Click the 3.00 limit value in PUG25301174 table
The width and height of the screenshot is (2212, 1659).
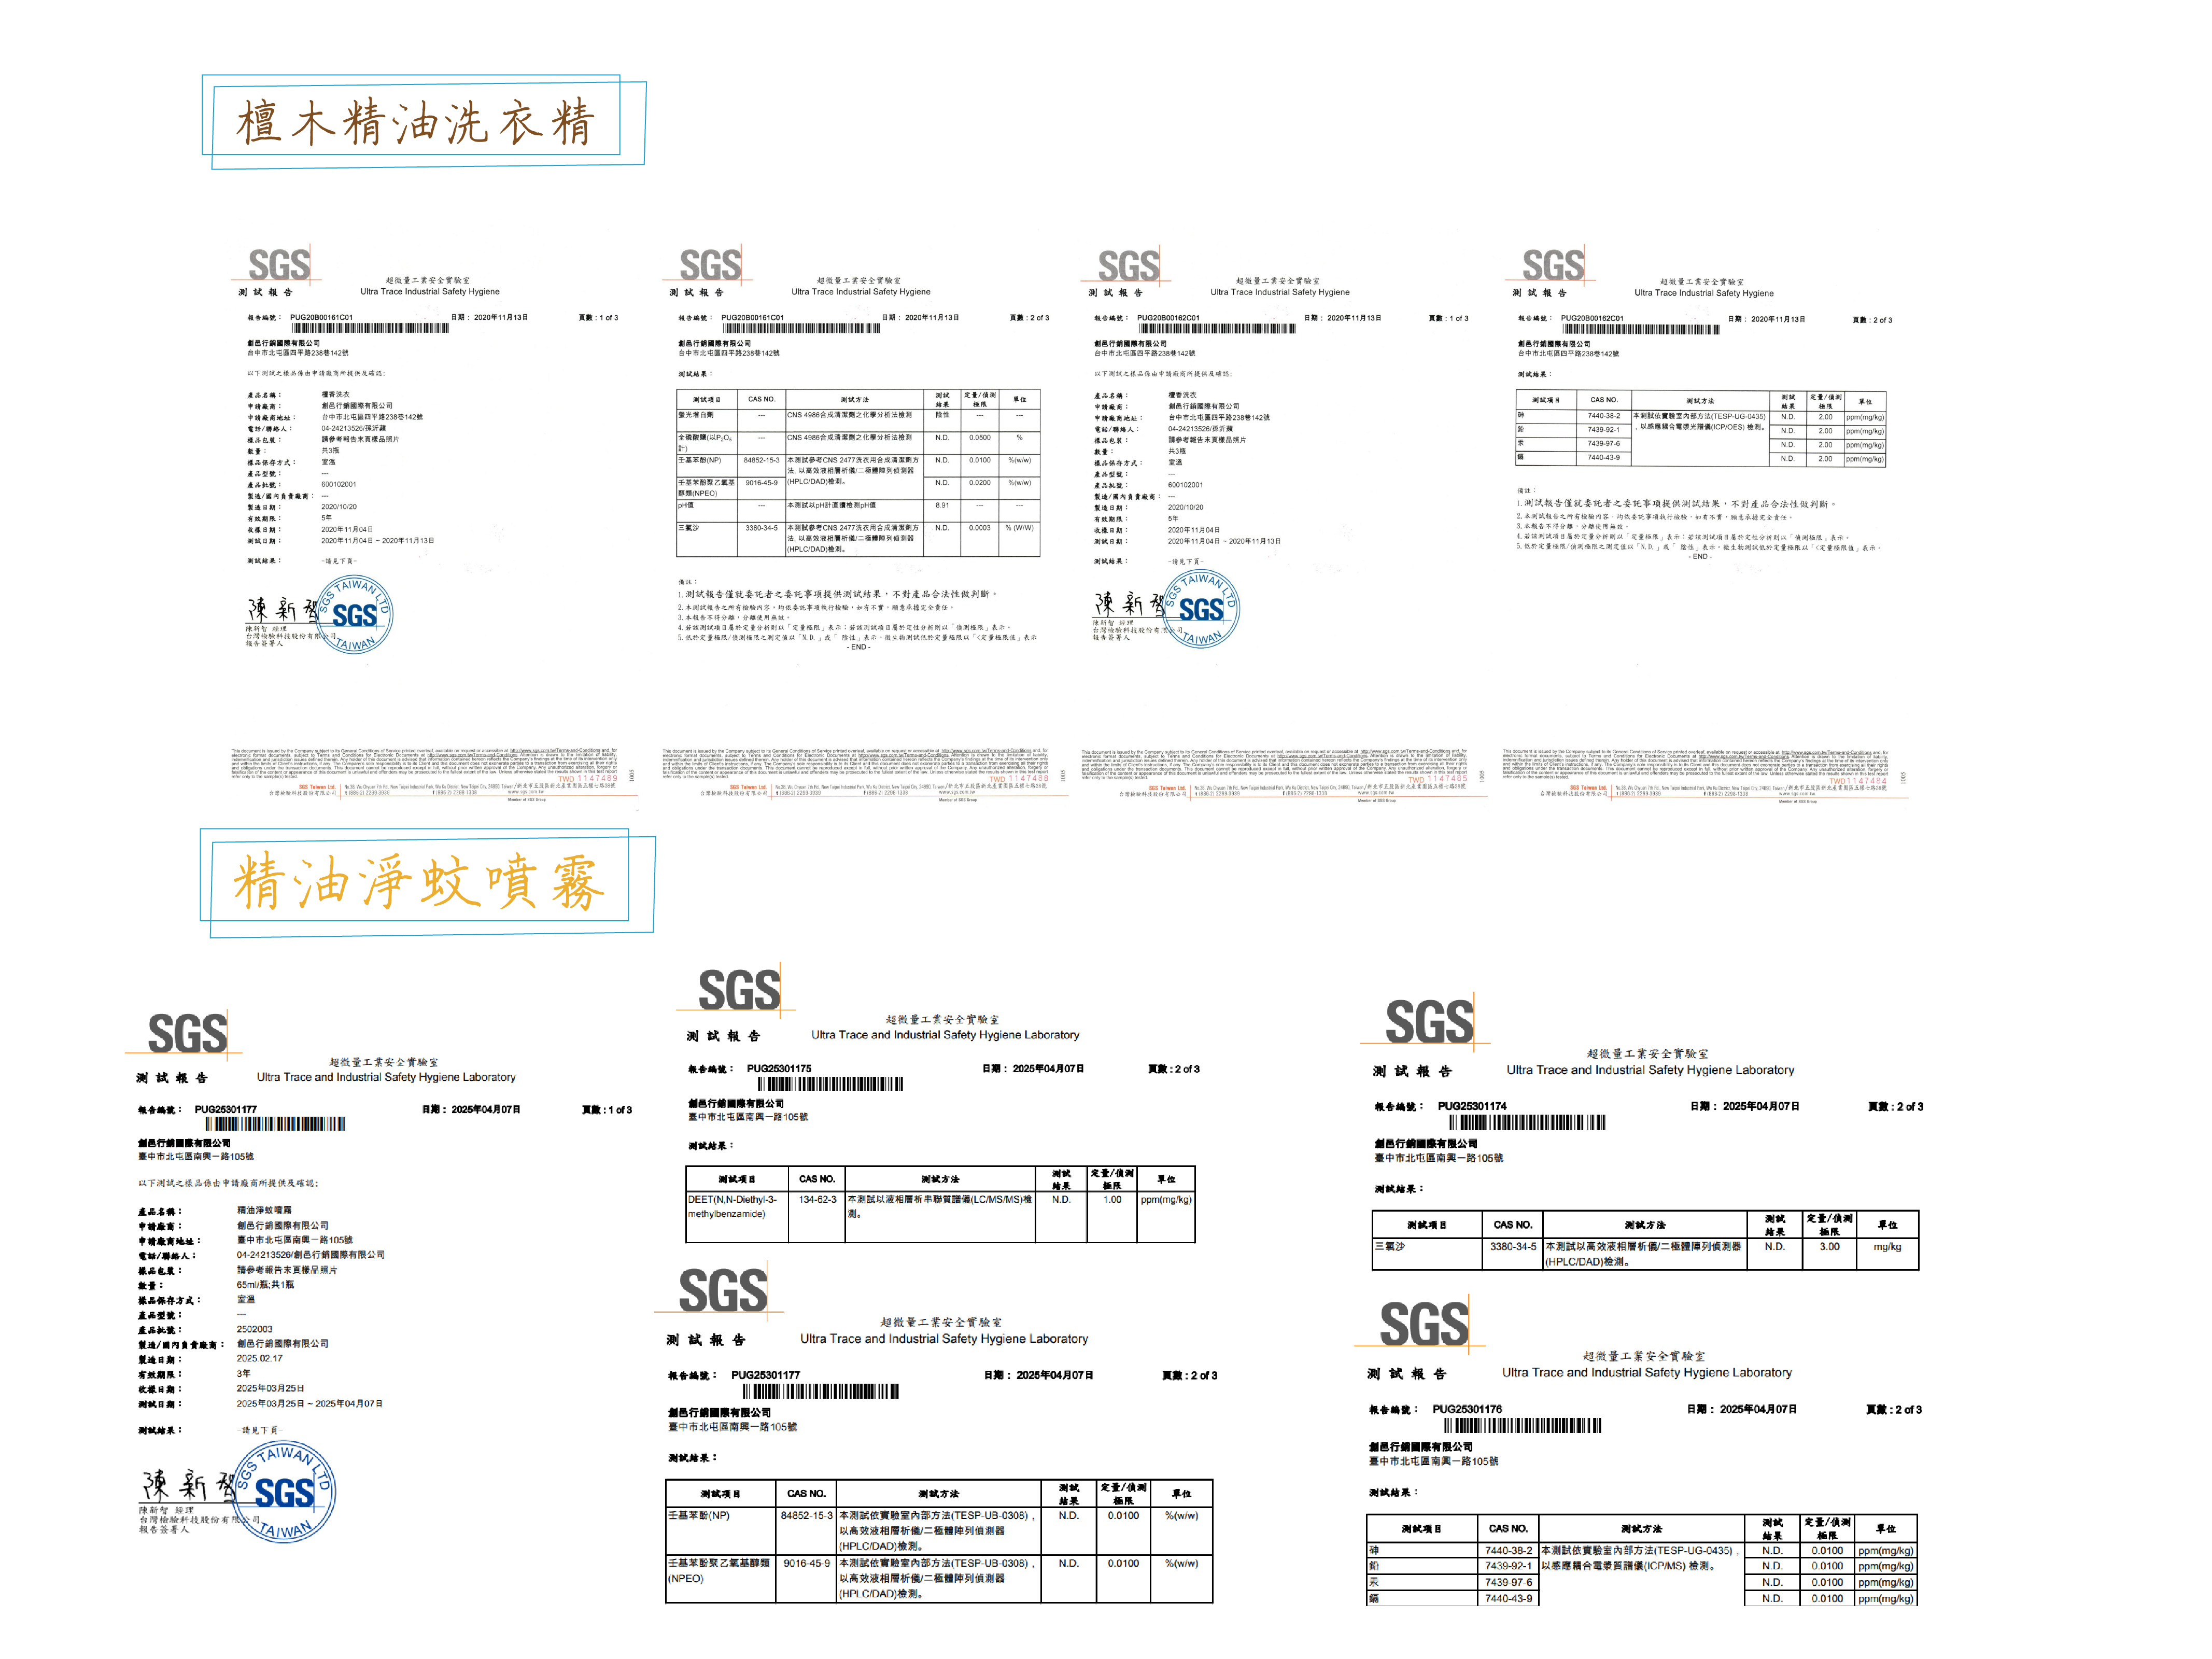(x=1829, y=1247)
